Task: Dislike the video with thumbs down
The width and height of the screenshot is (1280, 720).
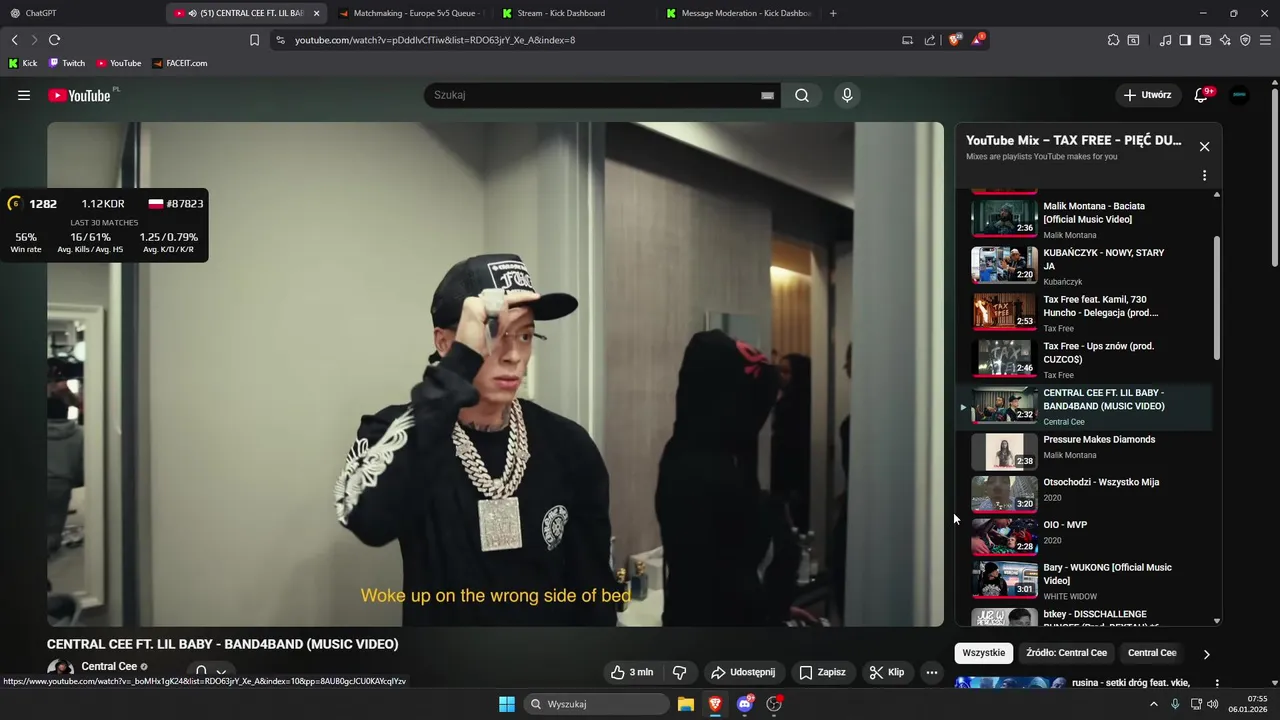Action: 679,672
